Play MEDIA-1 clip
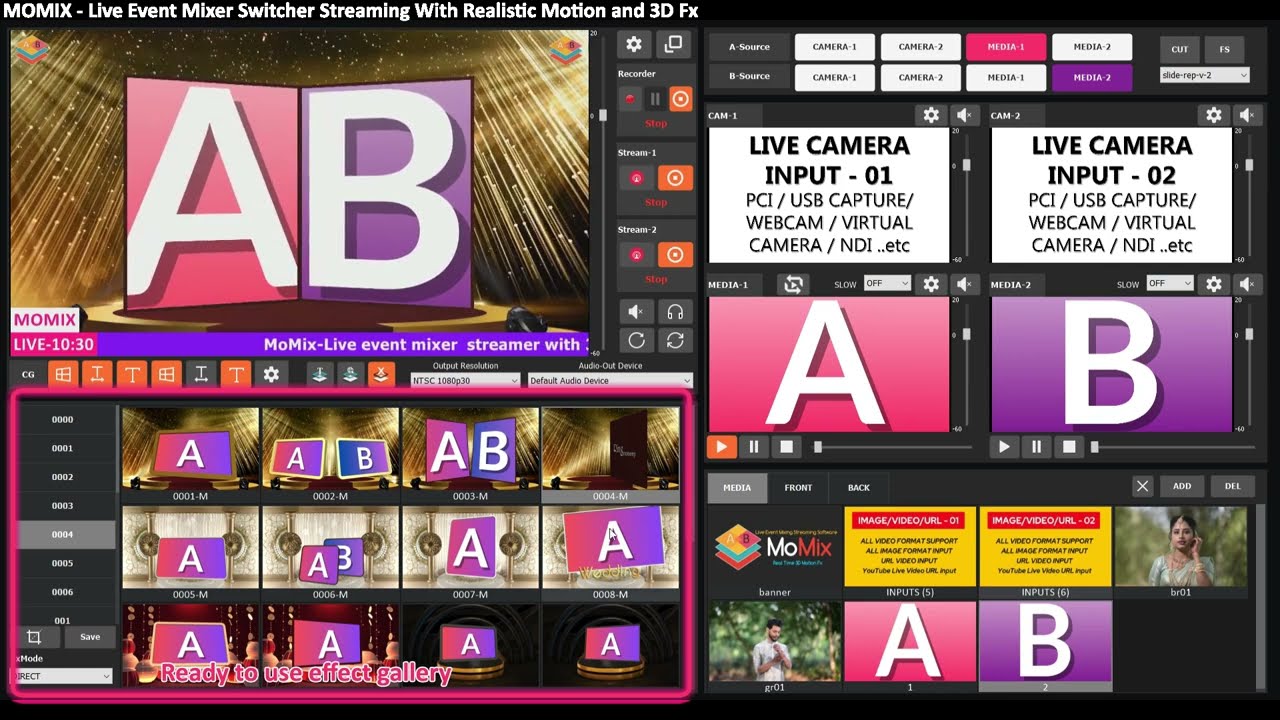1280x720 pixels. tap(721, 447)
